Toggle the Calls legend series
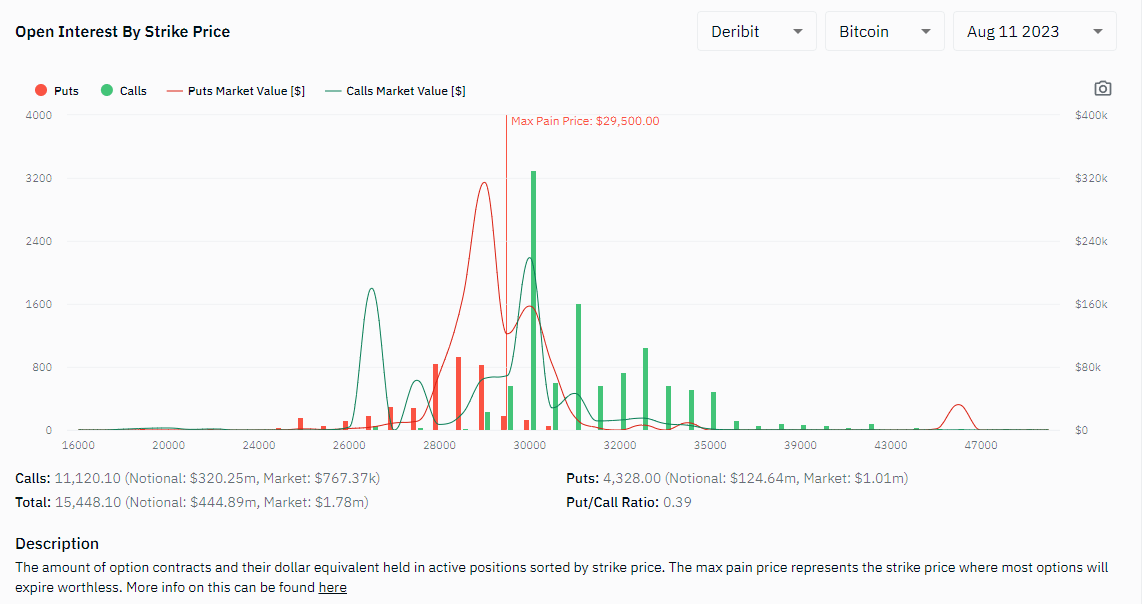Viewport: 1142px width, 604px height. tap(124, 90)
